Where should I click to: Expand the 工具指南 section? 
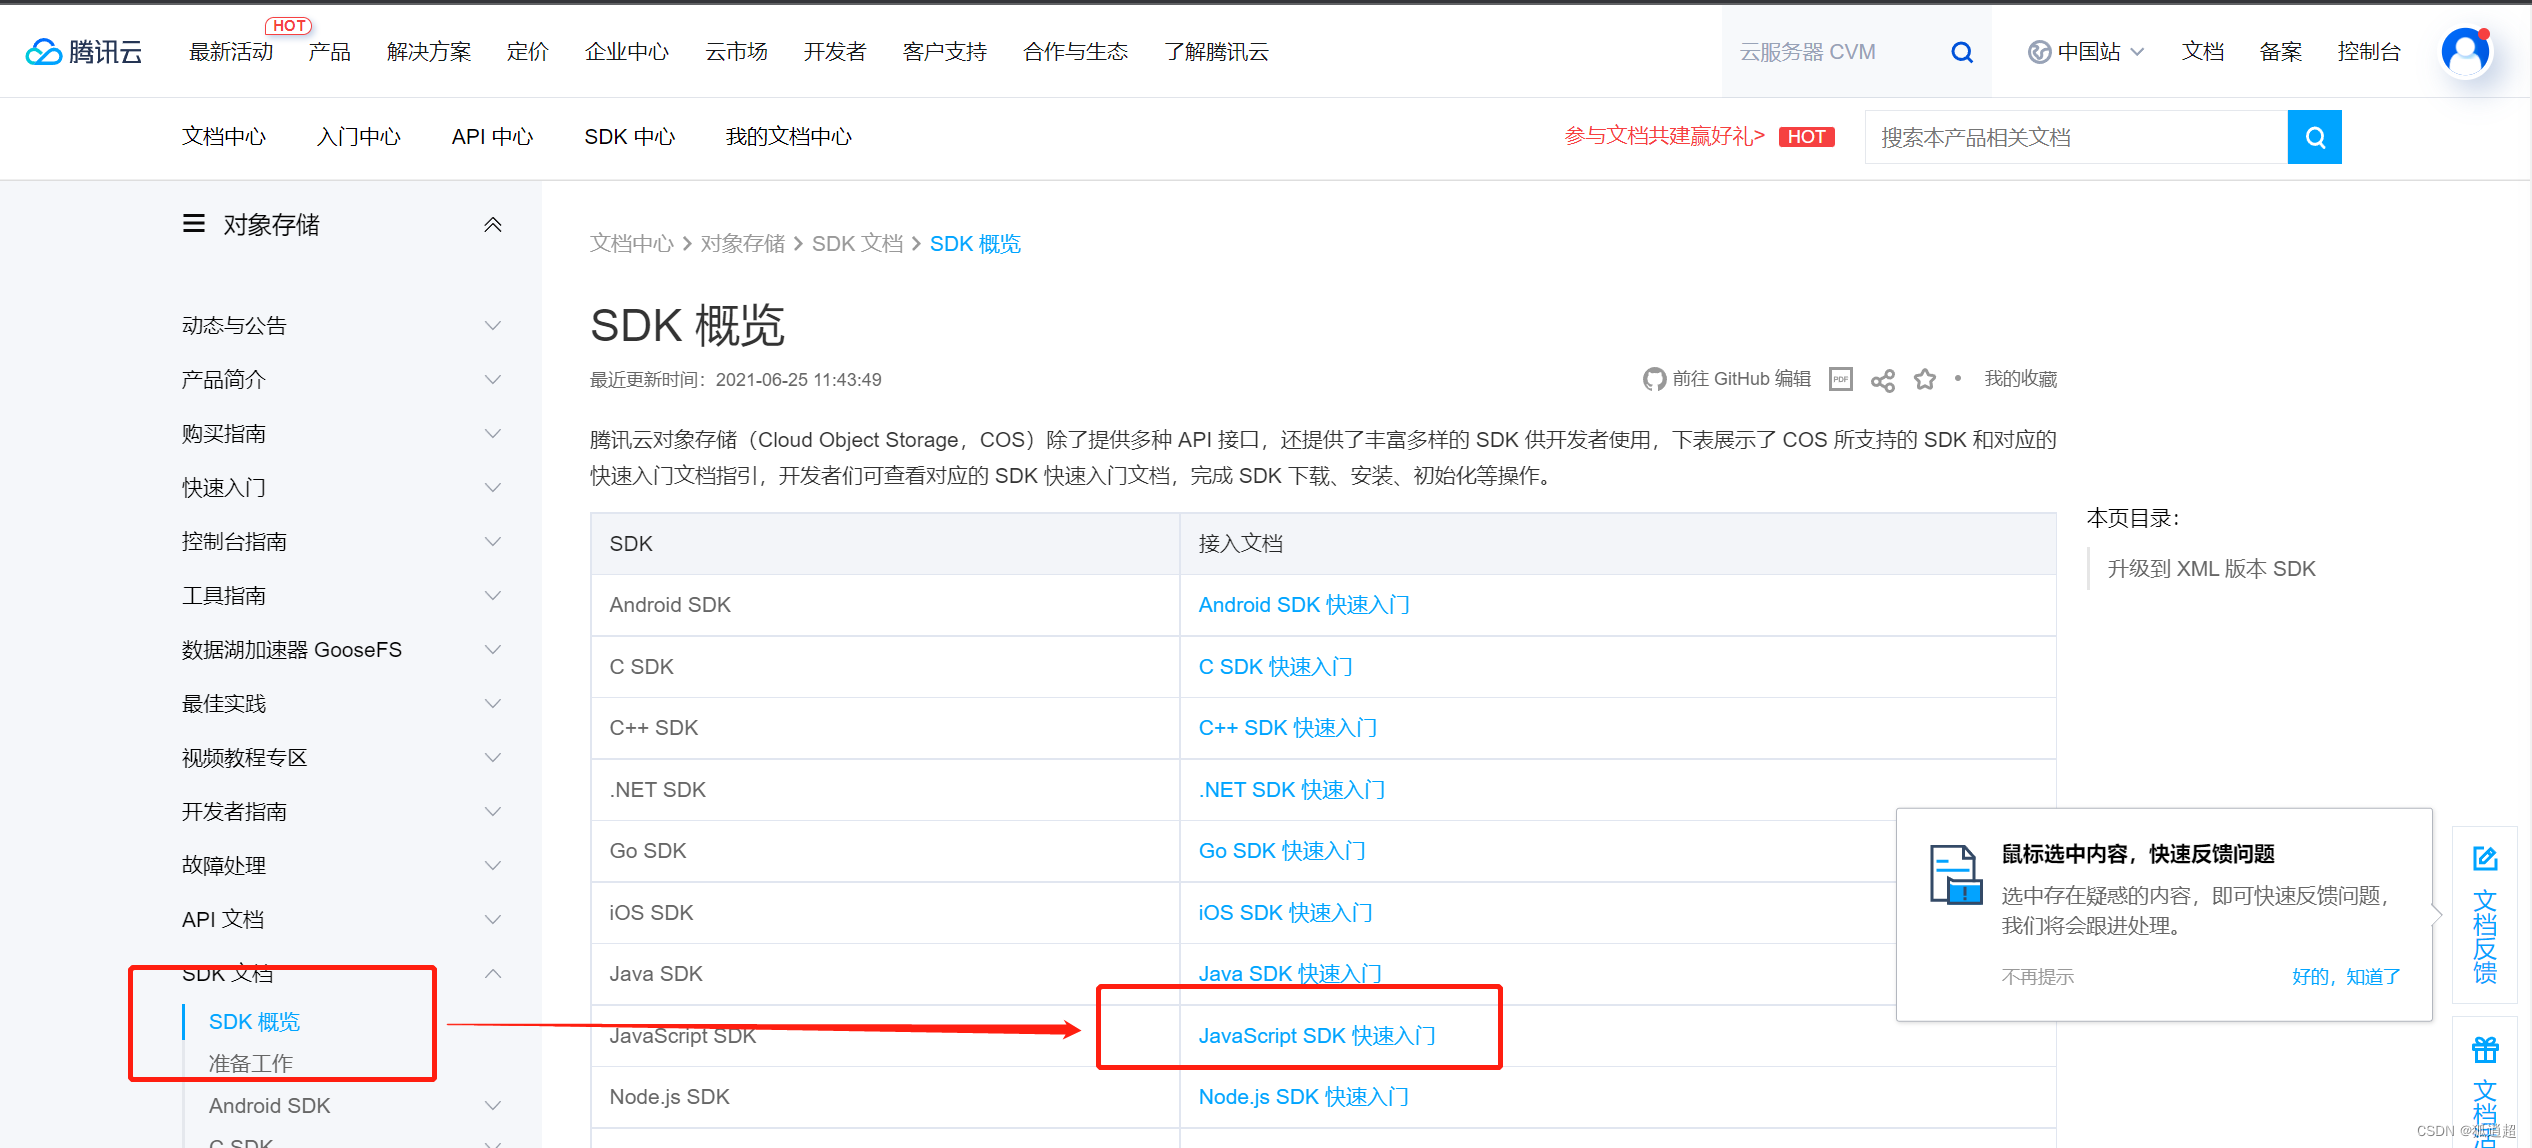[493, 595]
